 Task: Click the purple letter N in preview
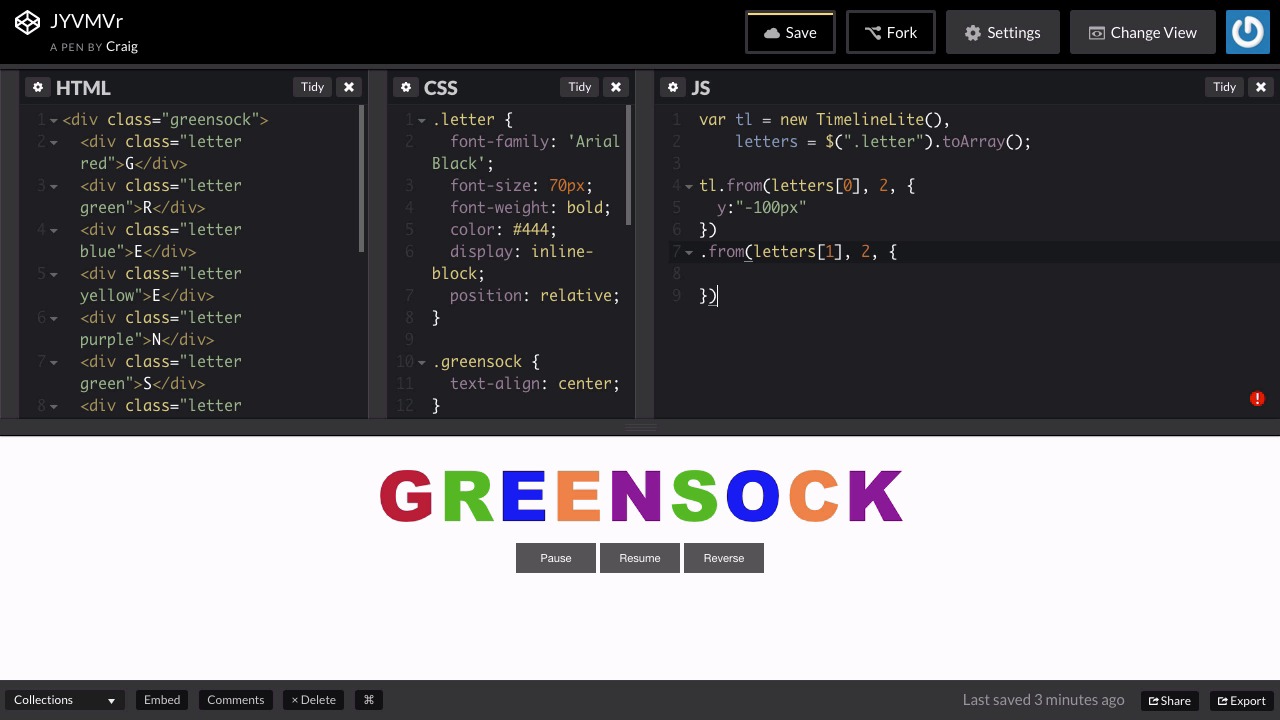[x=636, y=496]
